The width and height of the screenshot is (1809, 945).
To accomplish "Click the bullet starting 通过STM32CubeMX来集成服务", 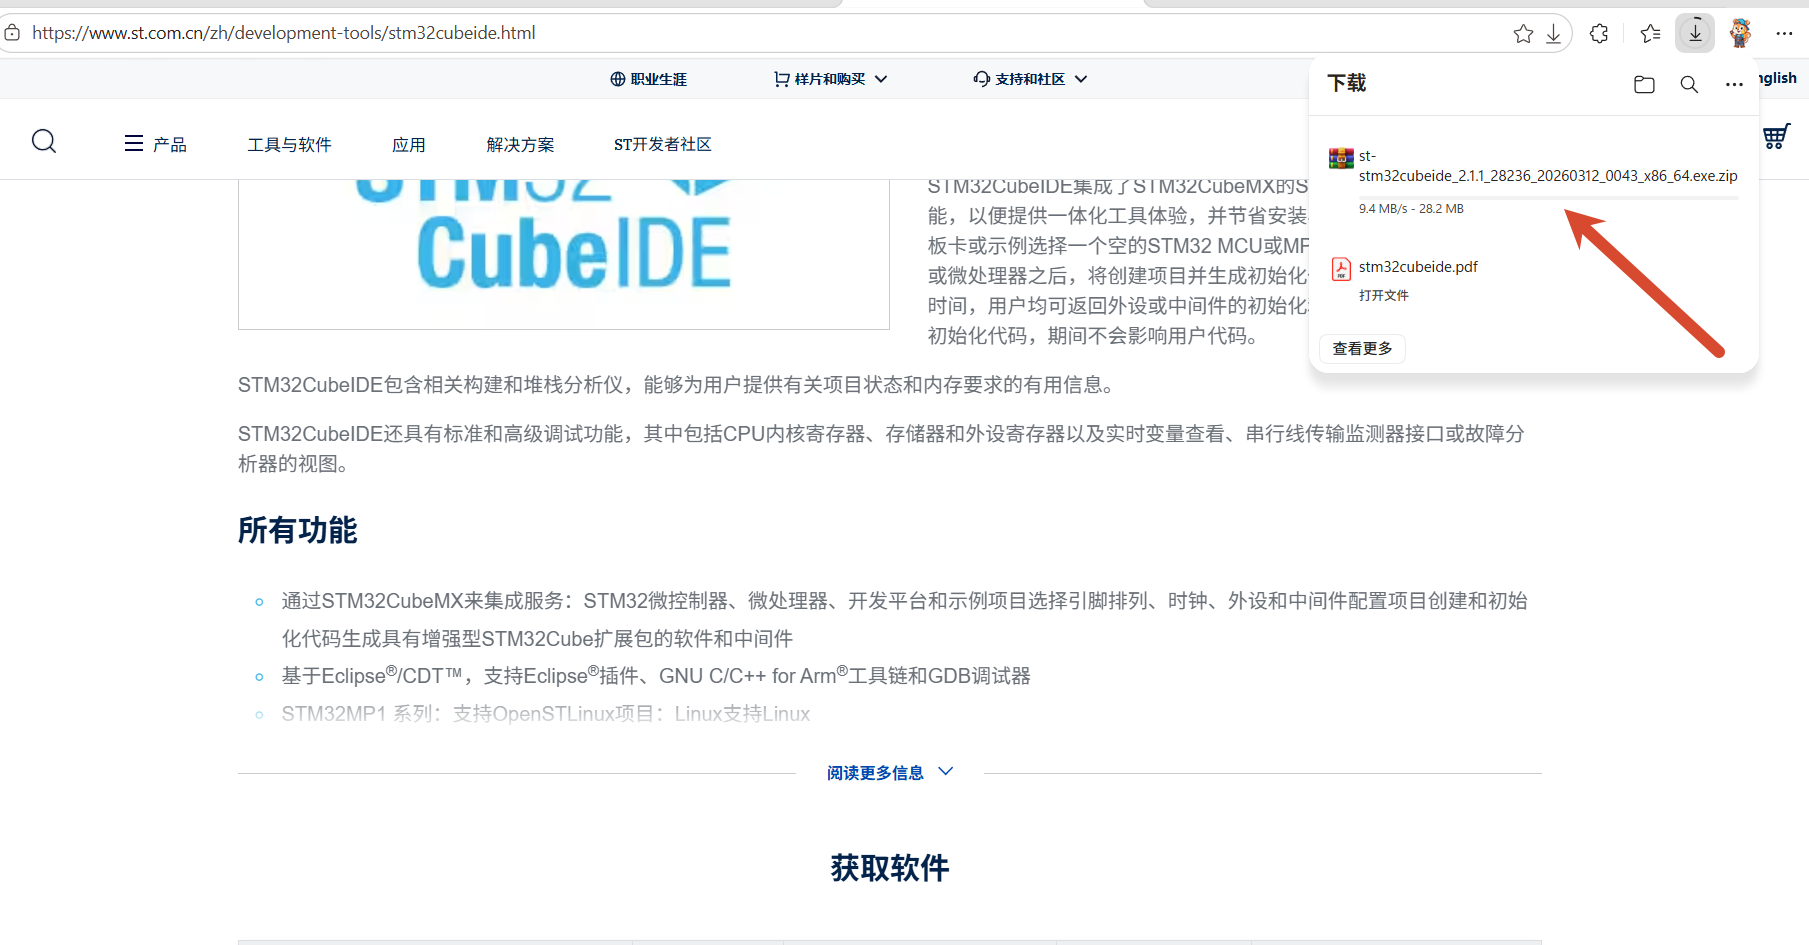I will (905, 620).
